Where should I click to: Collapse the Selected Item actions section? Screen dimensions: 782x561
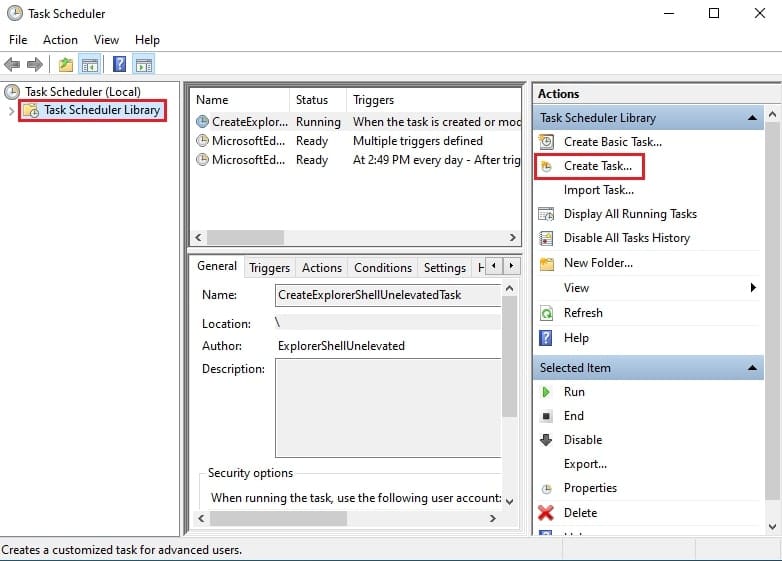click(x=752, y=368)
